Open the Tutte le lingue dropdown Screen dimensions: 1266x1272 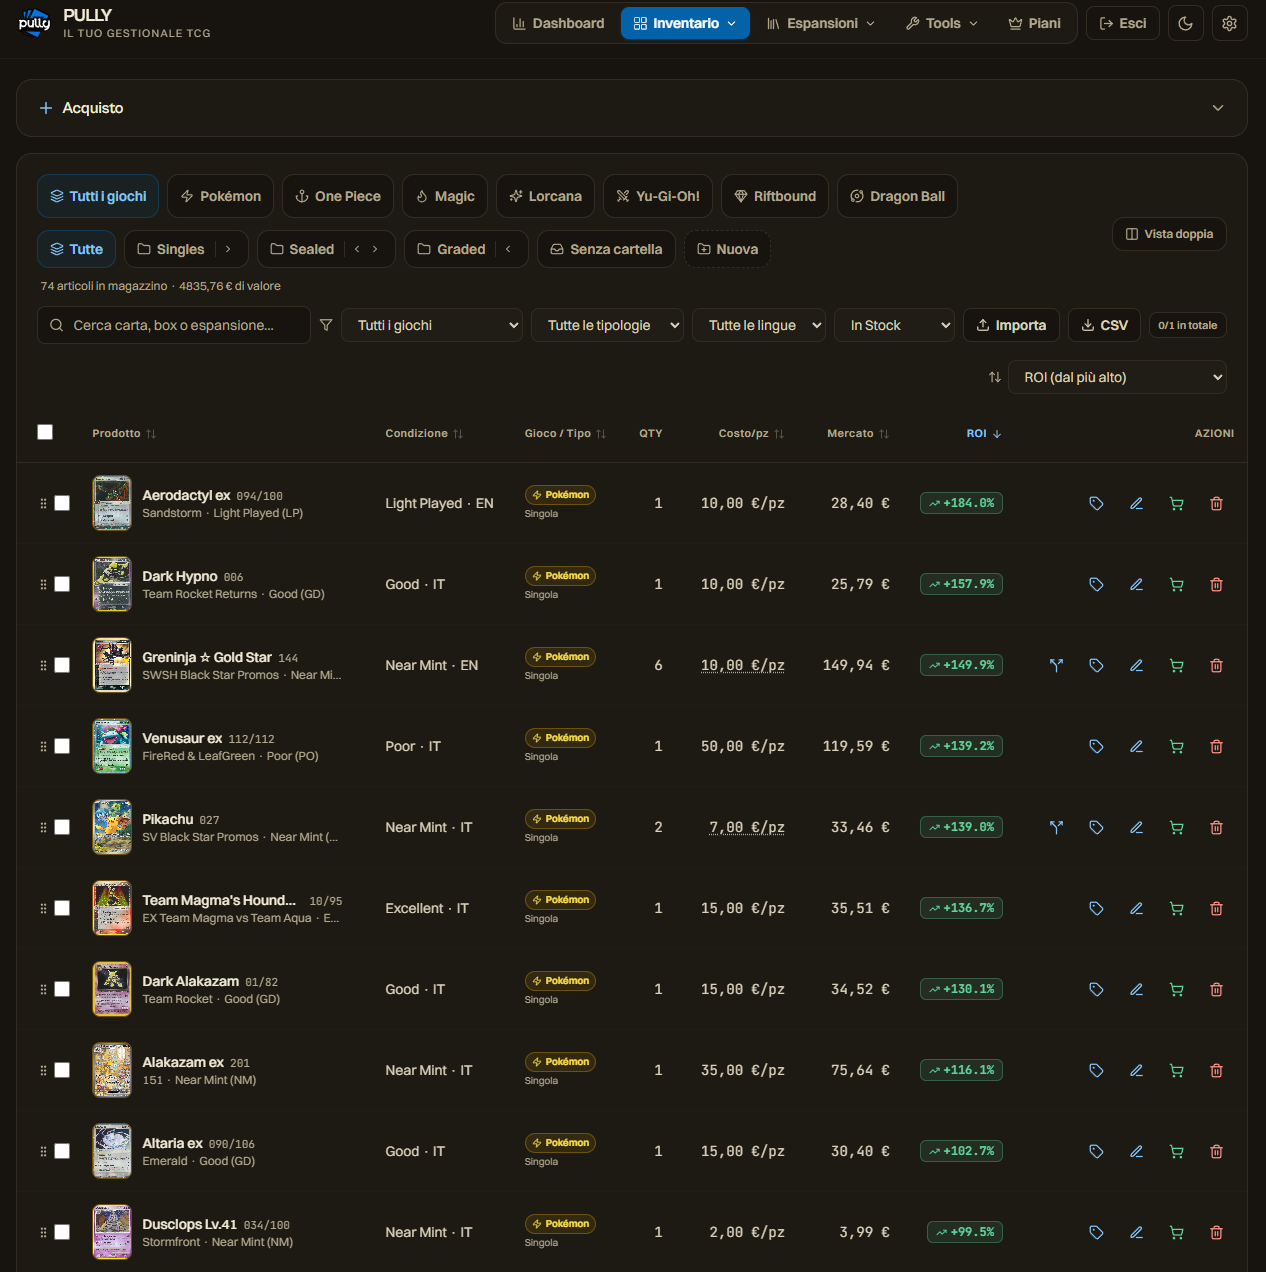click(759, 325)
